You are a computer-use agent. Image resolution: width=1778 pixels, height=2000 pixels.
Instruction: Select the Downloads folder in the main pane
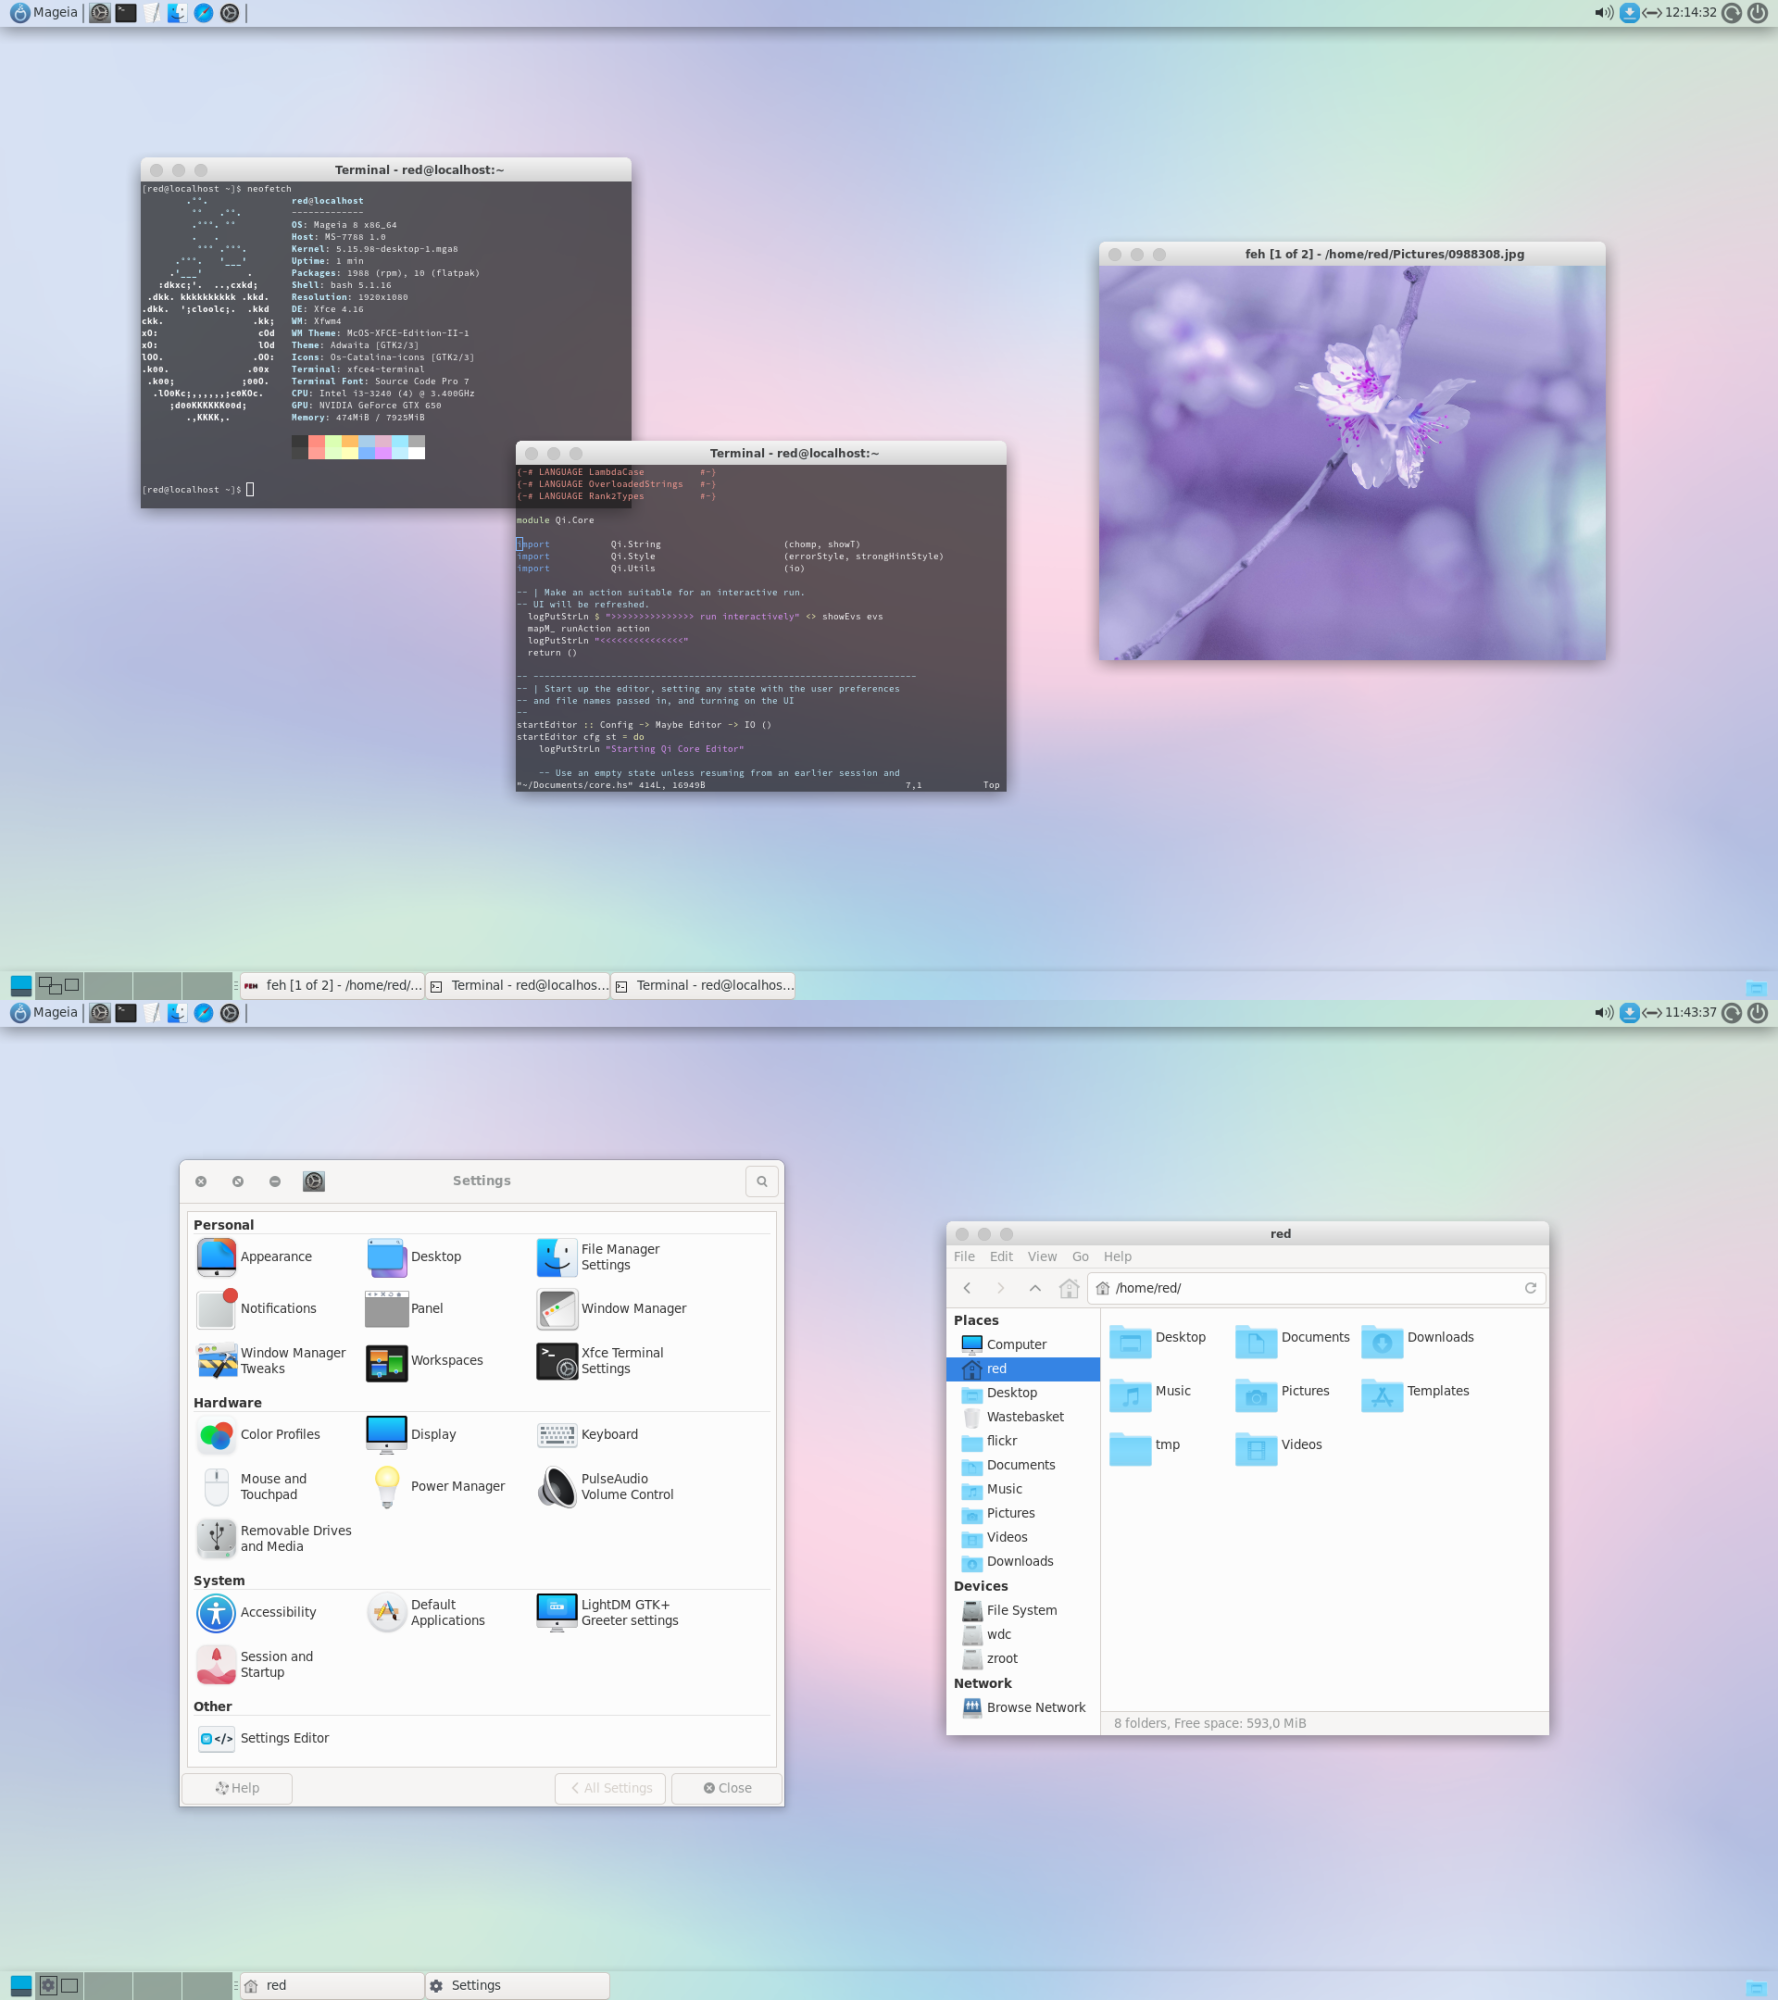1418,1340
